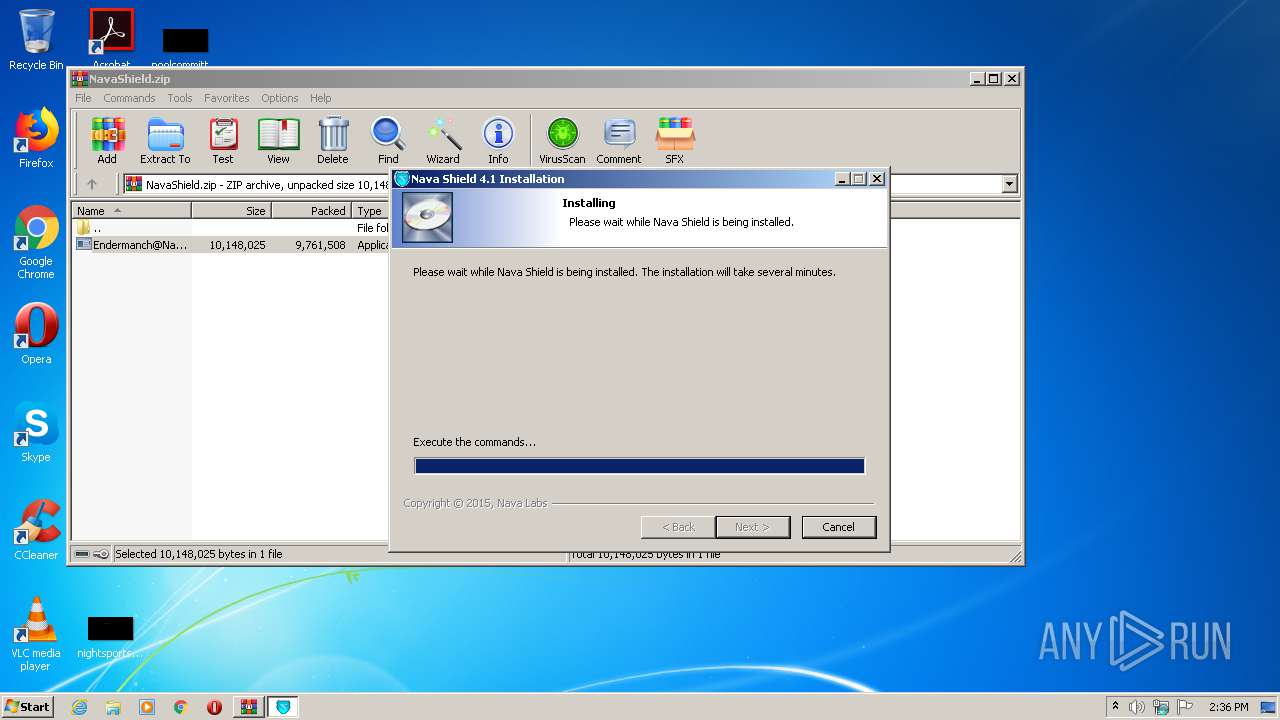The width and height of the screenshot is (1280, 720).
Task: Click the WinRAR window resize grip
Action: point(1015,556)
